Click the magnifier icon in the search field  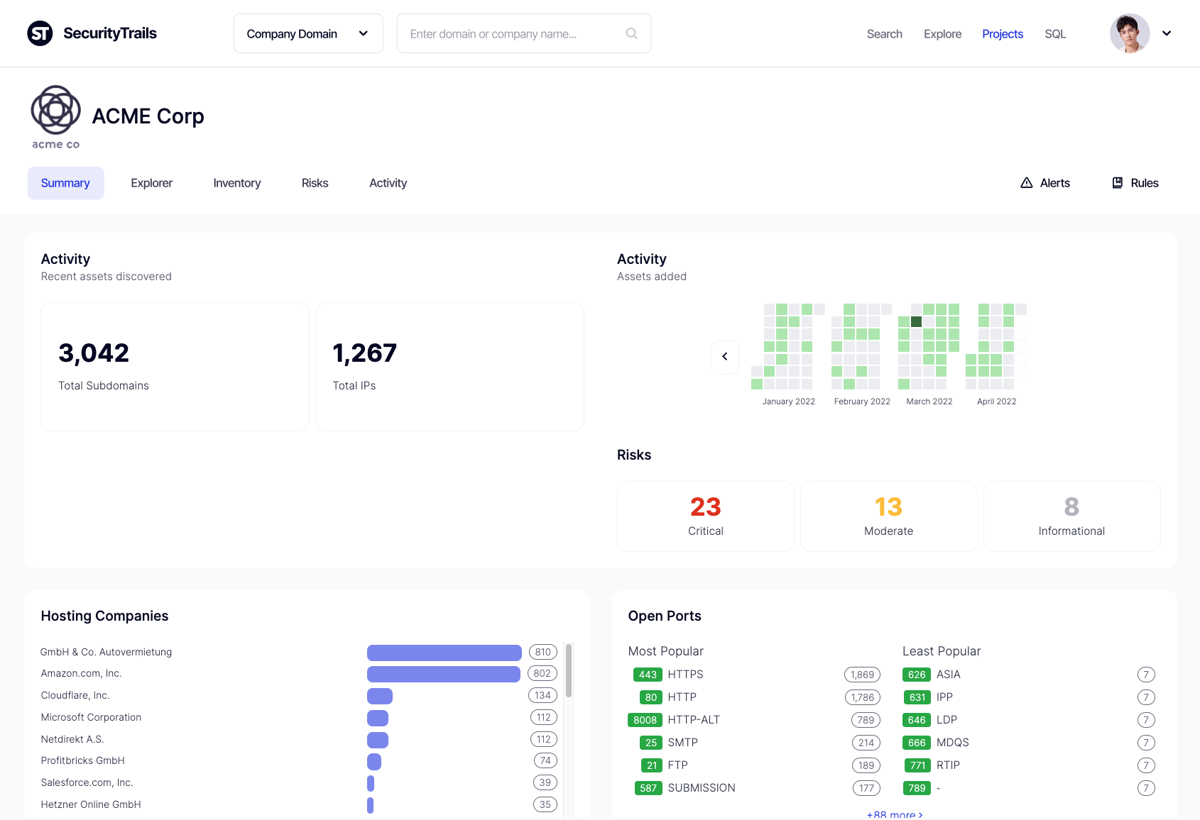(x=632, y=33)
